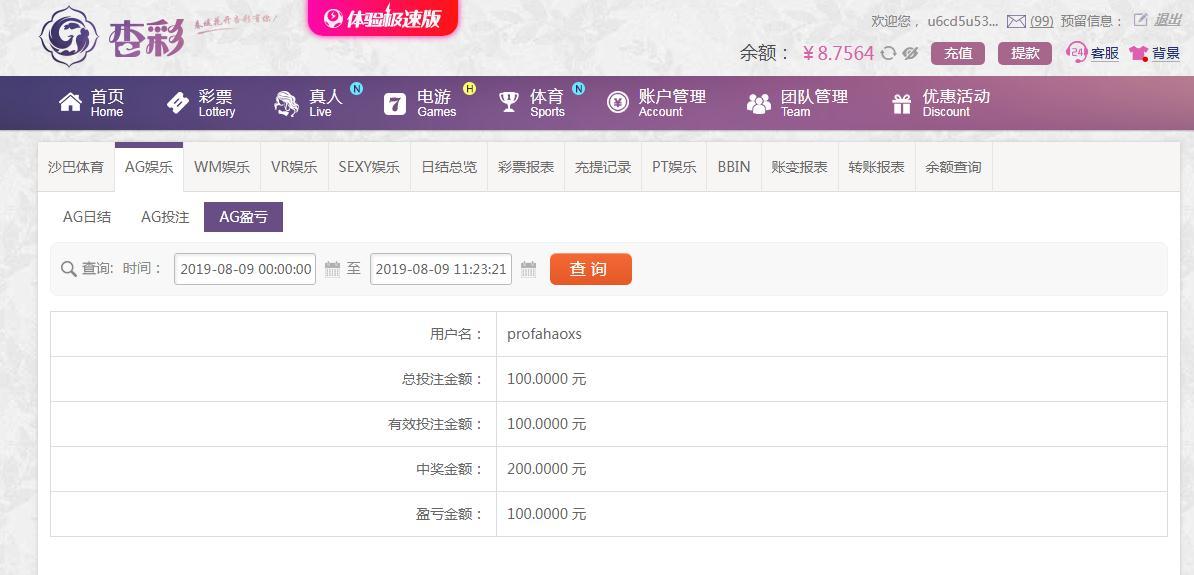
Task: Switch to 日结总览 tab
Action: [449, 167]
